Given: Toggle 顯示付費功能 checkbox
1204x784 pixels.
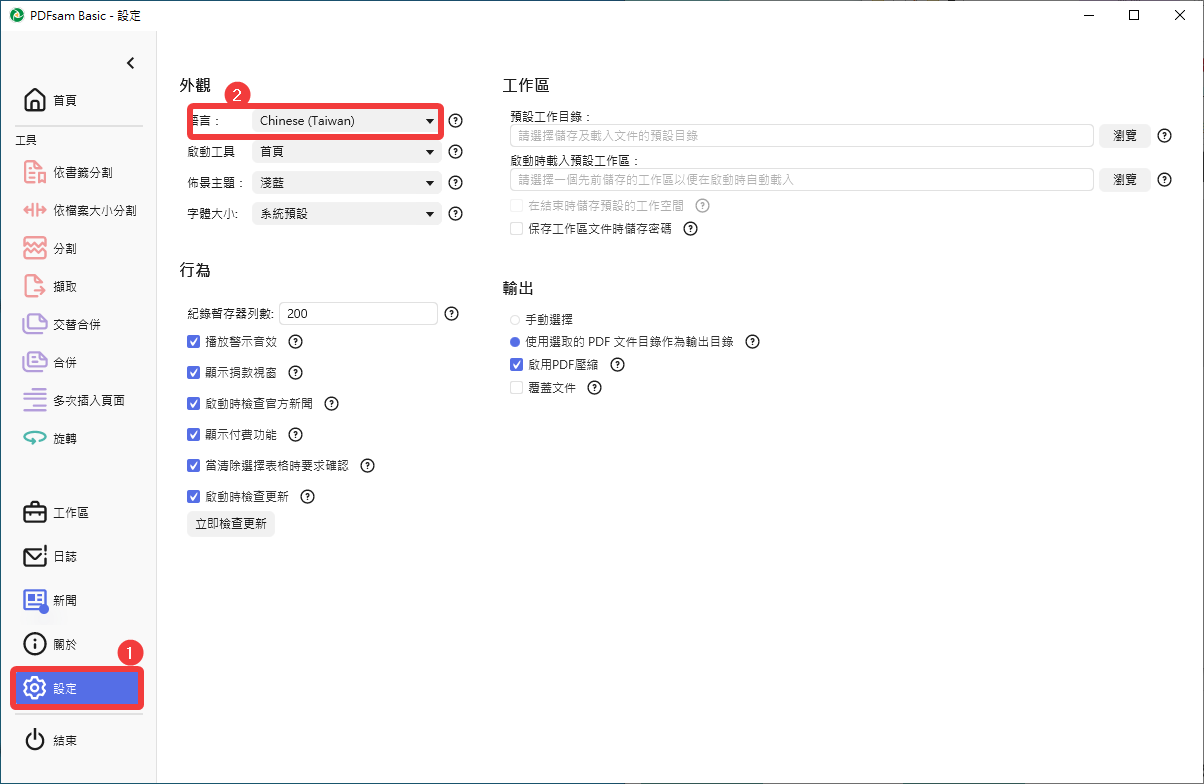Looking at the screenshot, I should [194, 435].
